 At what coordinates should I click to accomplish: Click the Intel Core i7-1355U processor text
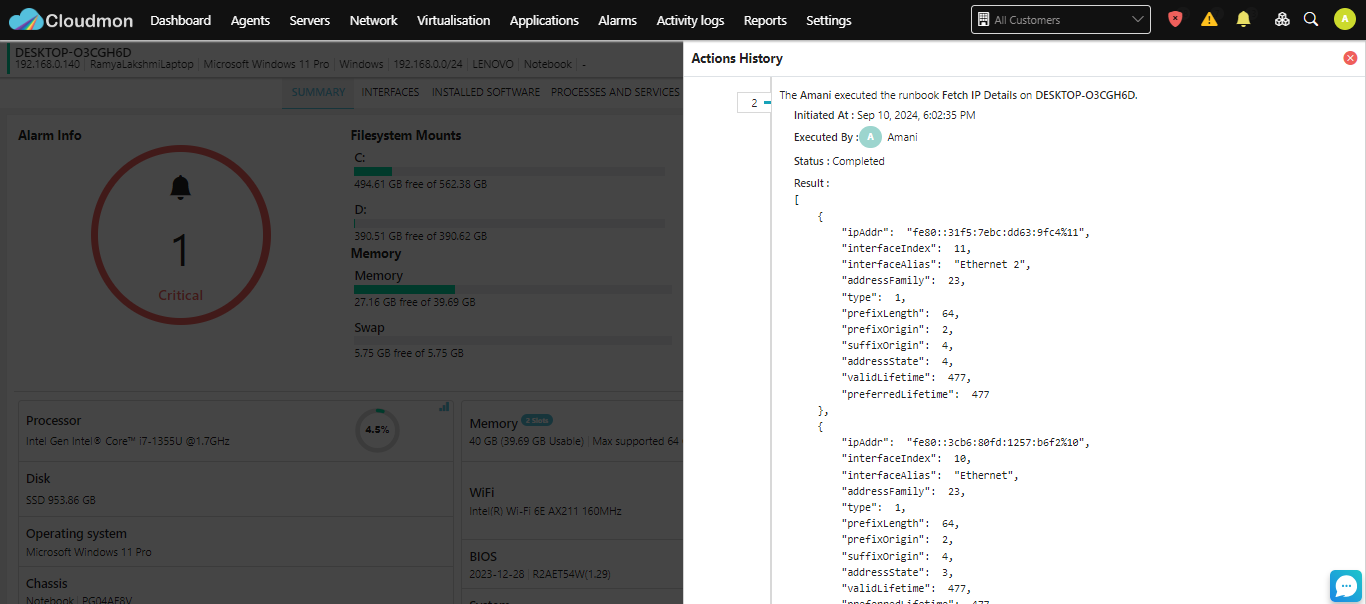128,441
